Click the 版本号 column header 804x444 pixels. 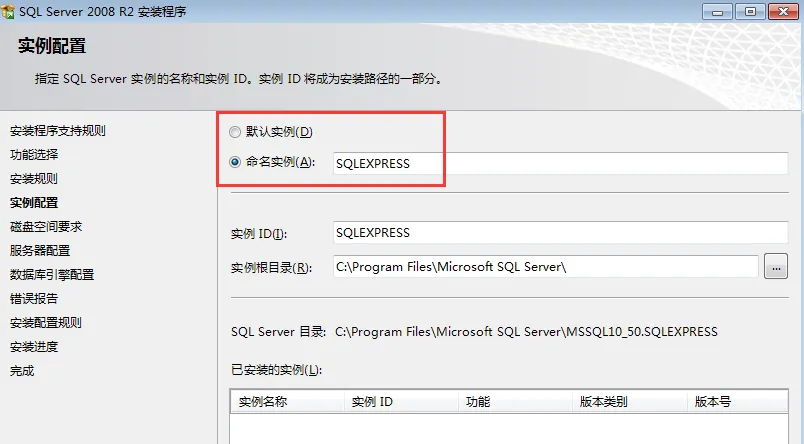click(737, 401)
